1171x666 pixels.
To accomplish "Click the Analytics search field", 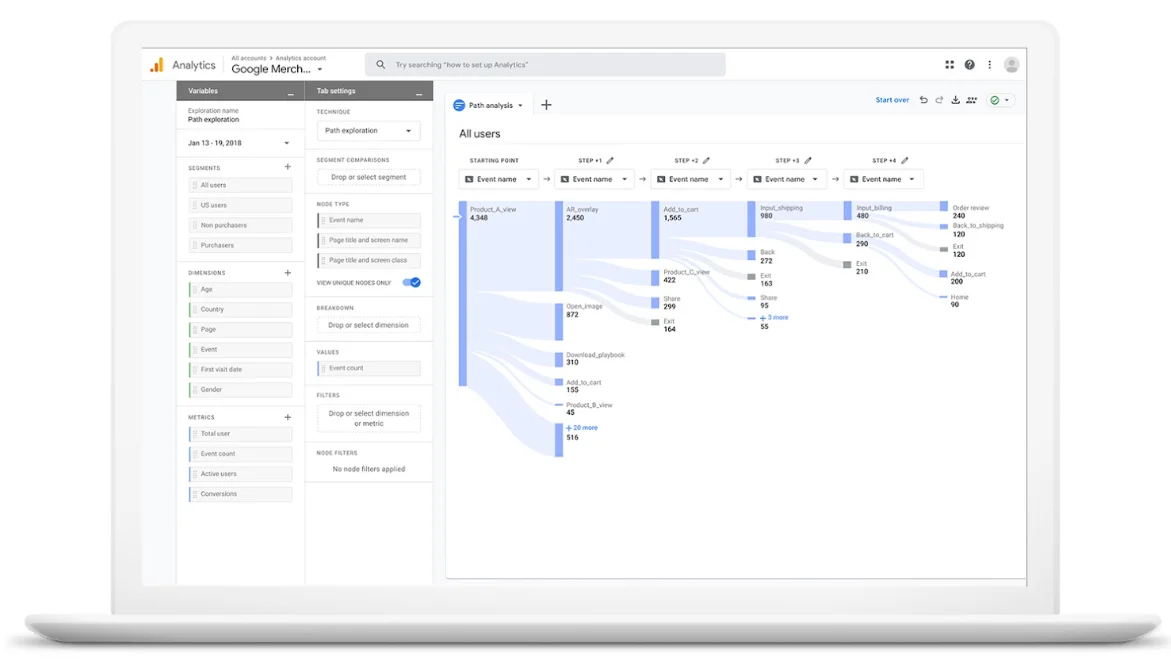I will (x=545, y=65).
